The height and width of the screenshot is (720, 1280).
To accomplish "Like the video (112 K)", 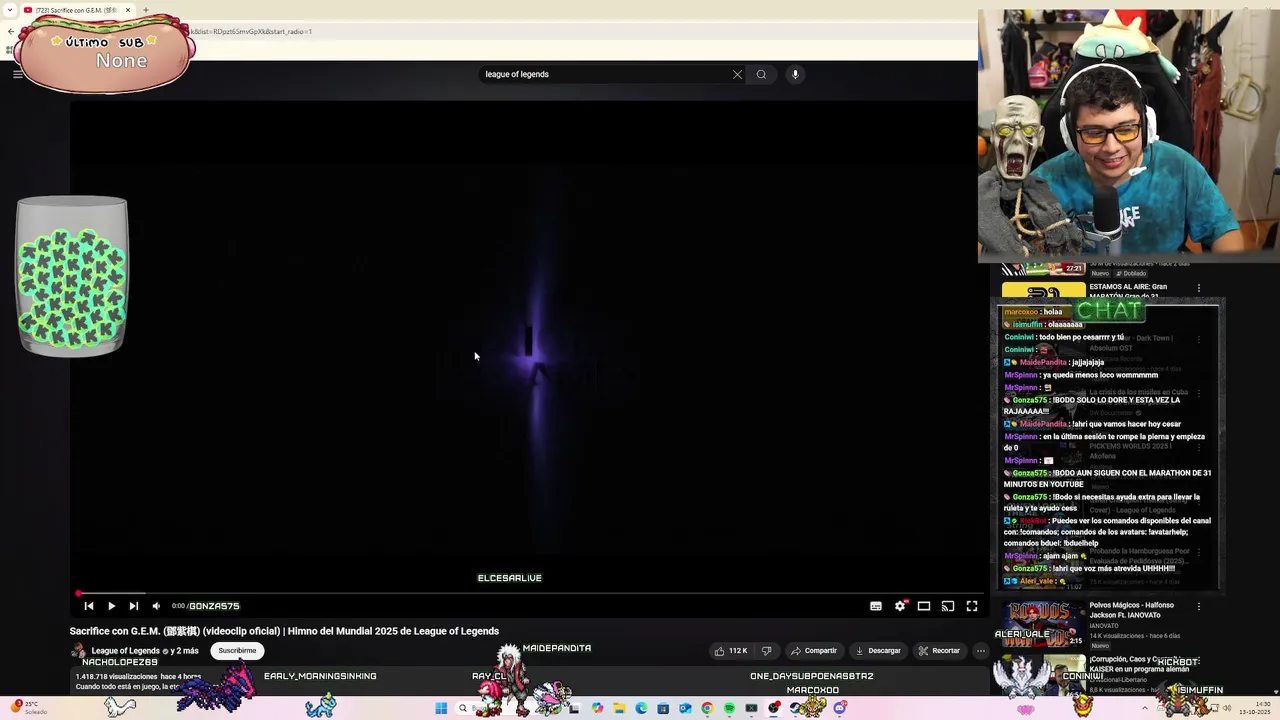I will tap(731, 651).
